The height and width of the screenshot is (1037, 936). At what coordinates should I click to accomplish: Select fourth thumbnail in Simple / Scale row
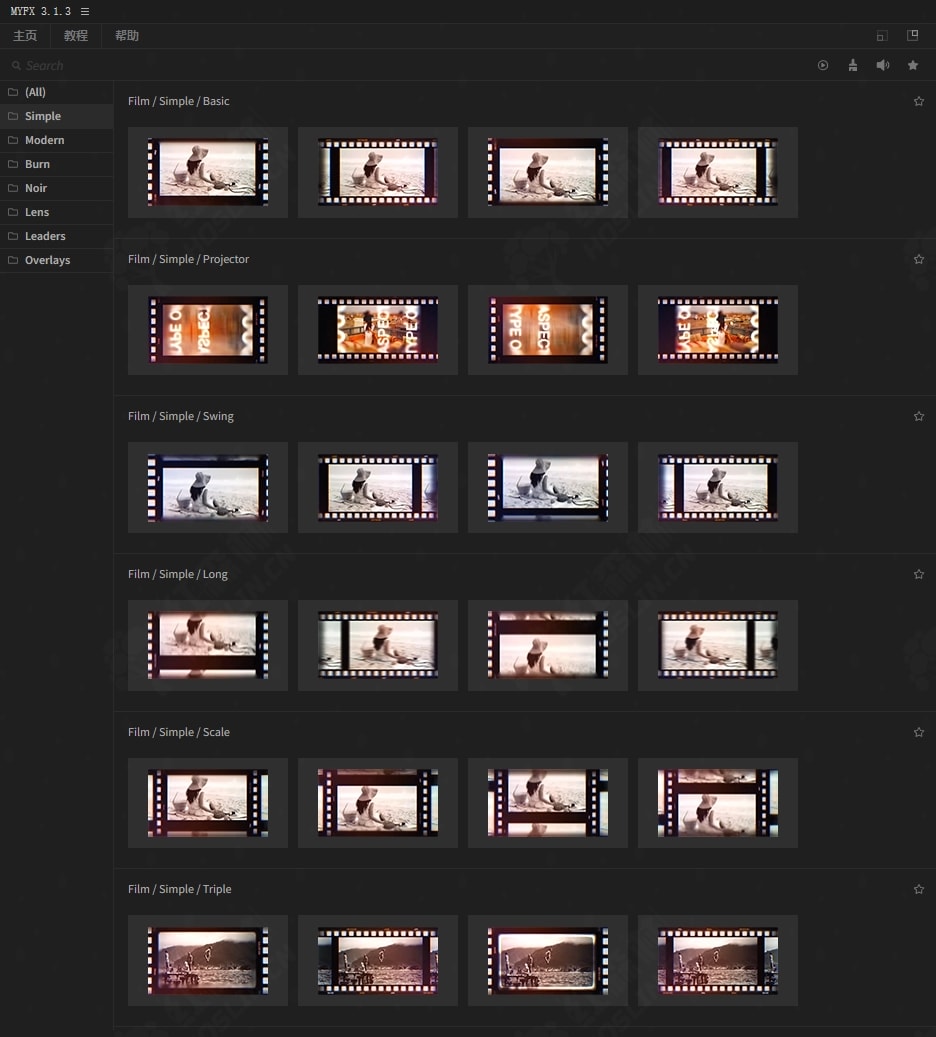(x=718, y=803)
